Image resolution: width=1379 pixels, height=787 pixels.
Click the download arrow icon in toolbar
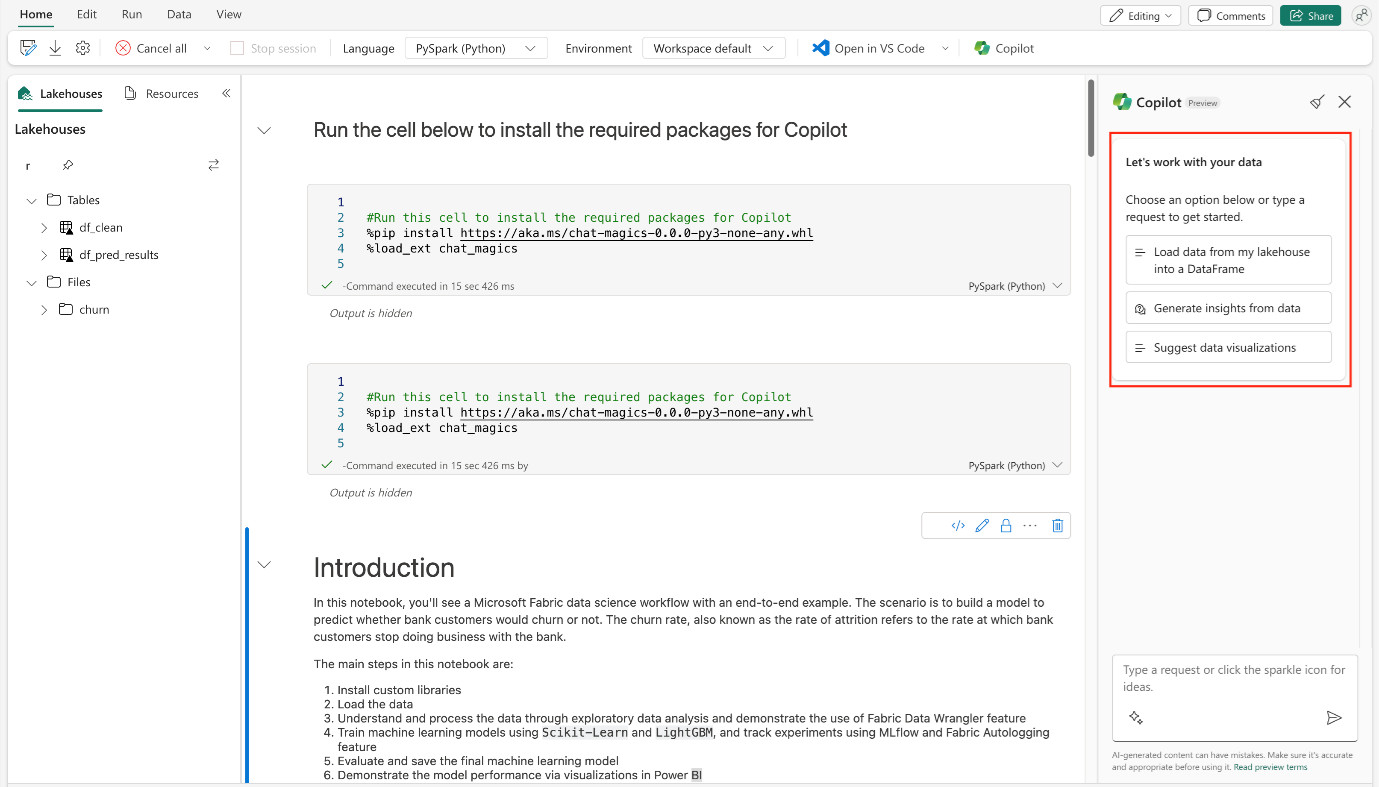click(x=56, y=48)
